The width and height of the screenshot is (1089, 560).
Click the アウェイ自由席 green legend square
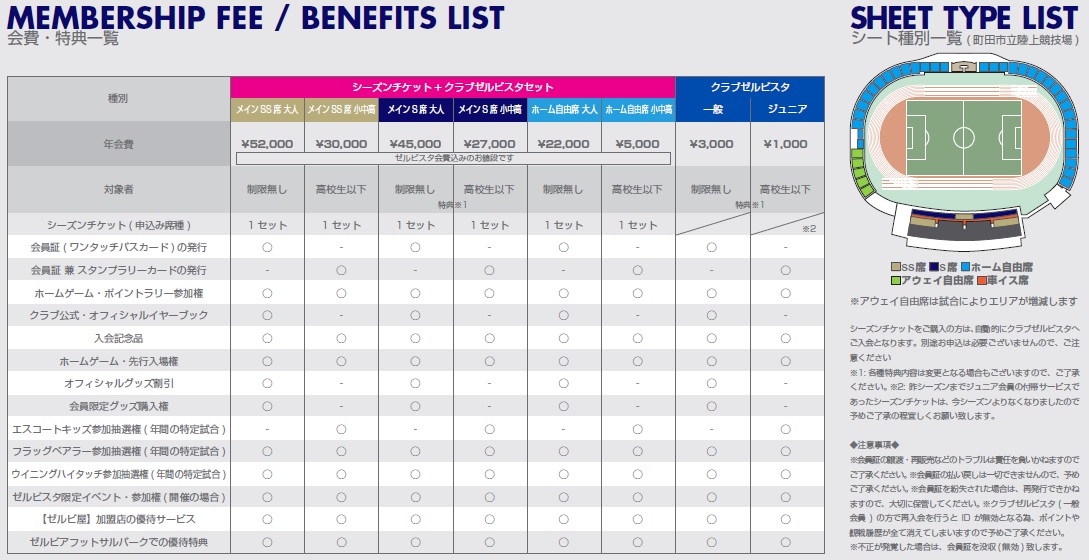896,280
